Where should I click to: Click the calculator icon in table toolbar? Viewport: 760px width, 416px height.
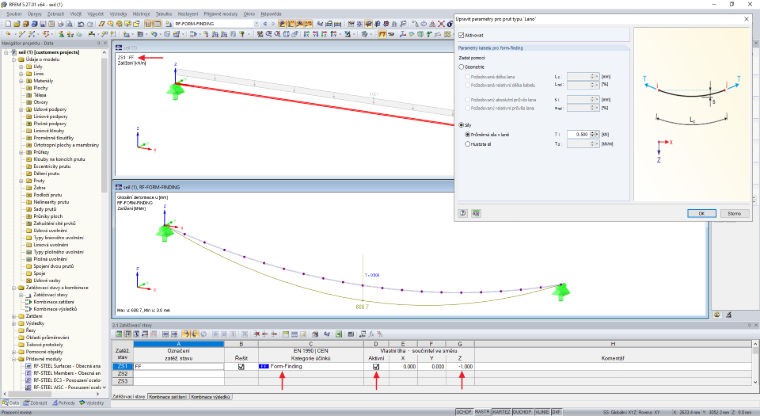click(350, 334)
